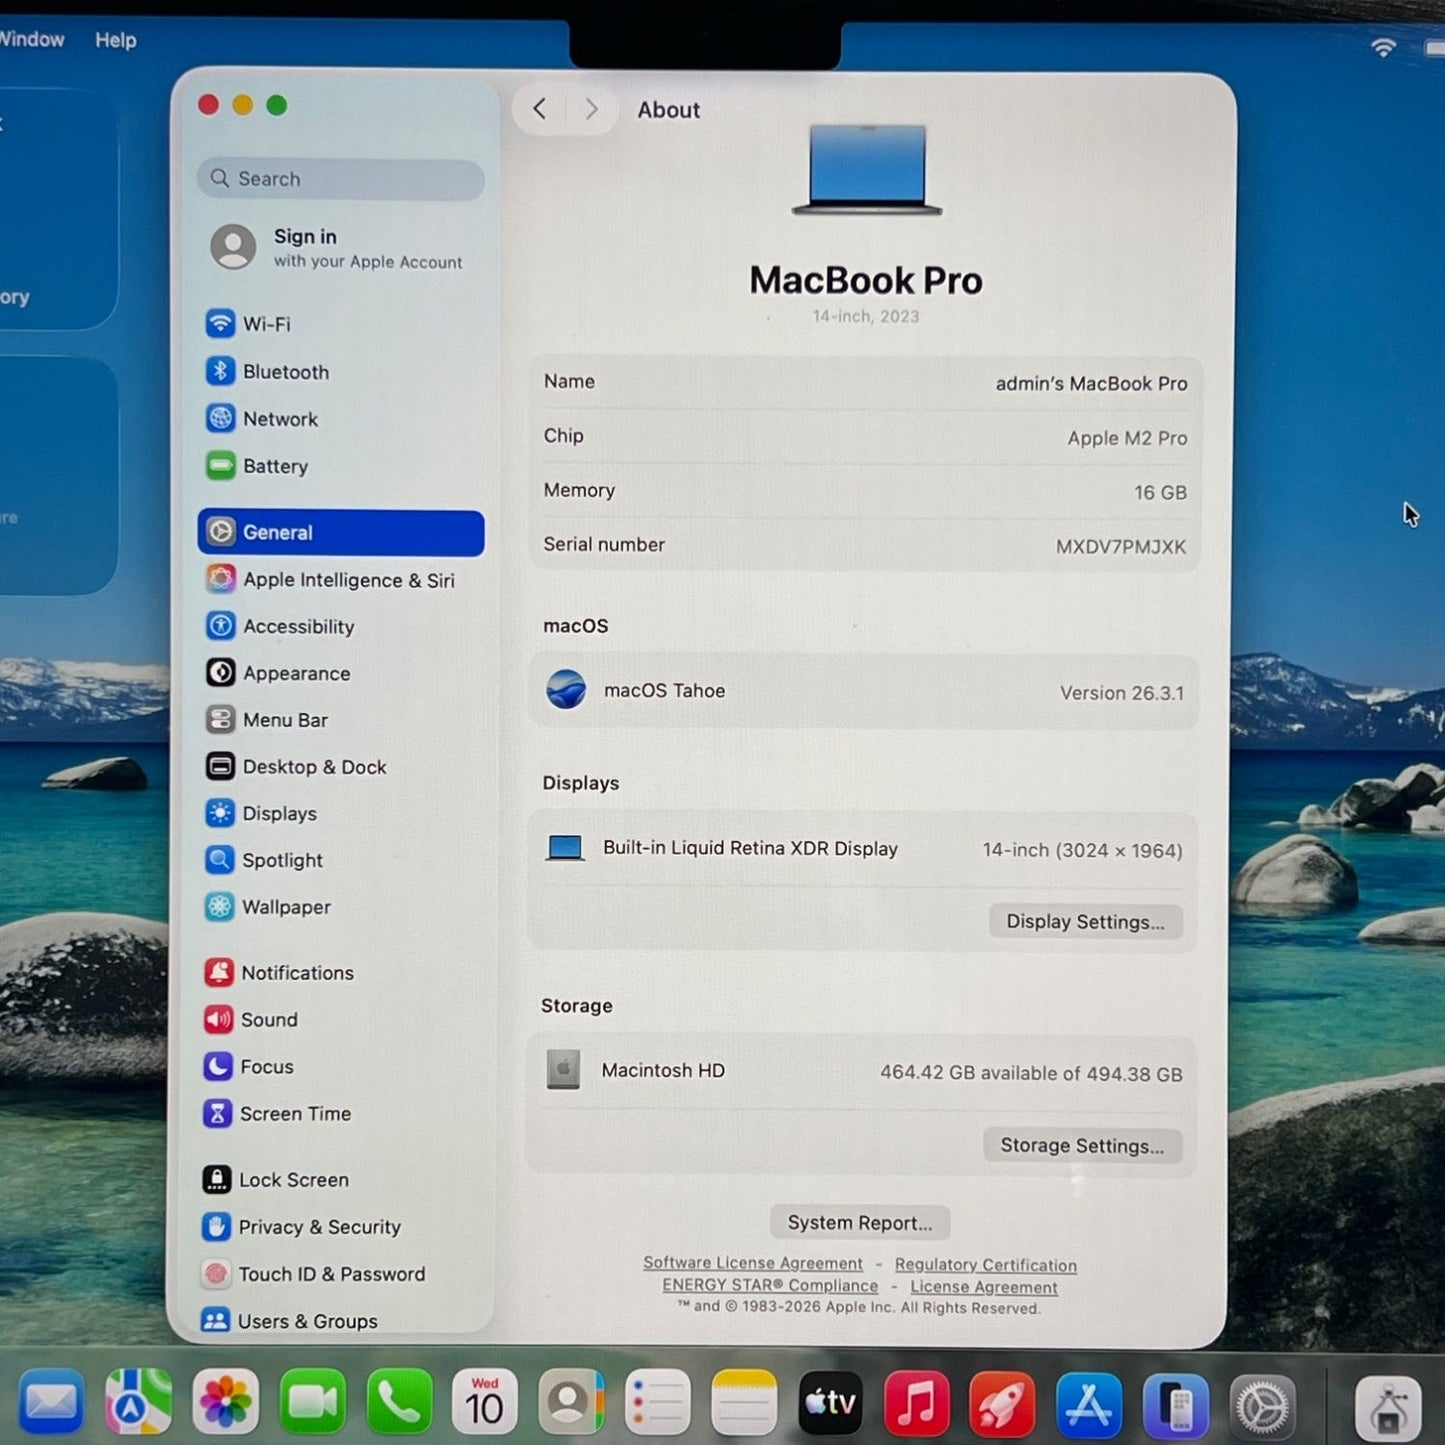The height and width of the screenshot is (1445, 1445).
Task: Open the Window menu
Action: [31, 39]
